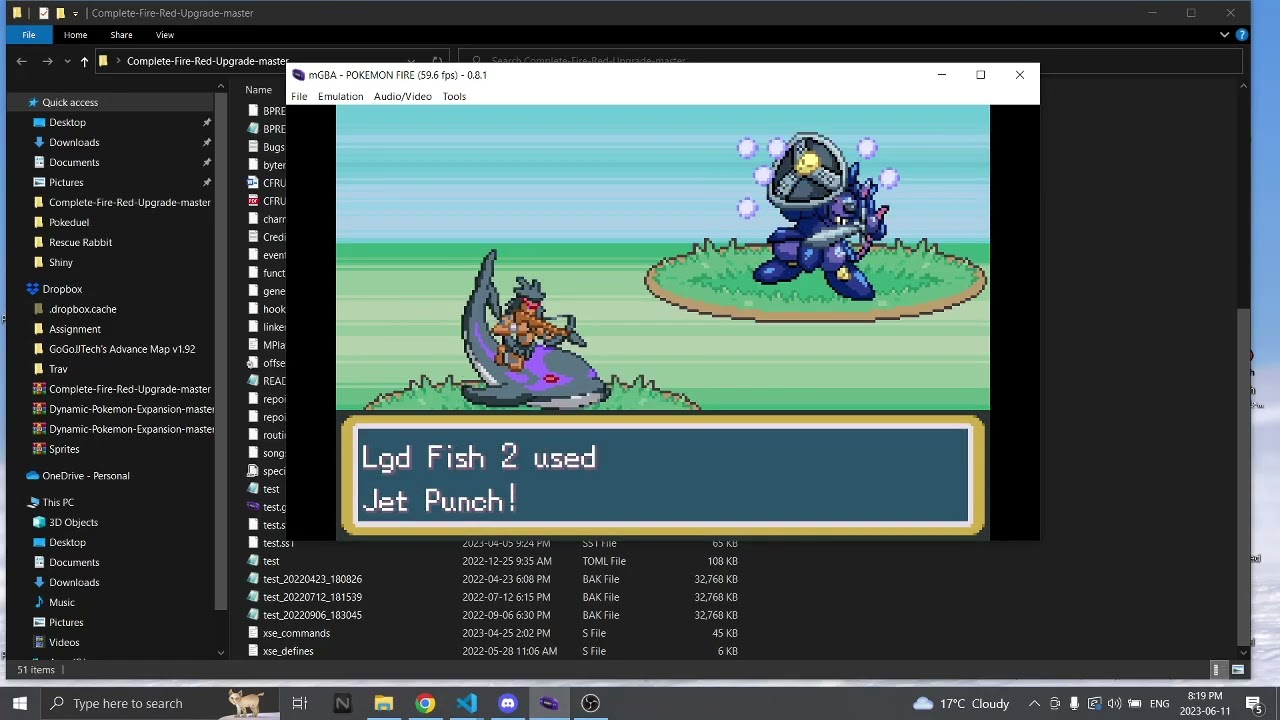
Task: Open the mGBA icon on the taskbar
Action: point(549,703)
